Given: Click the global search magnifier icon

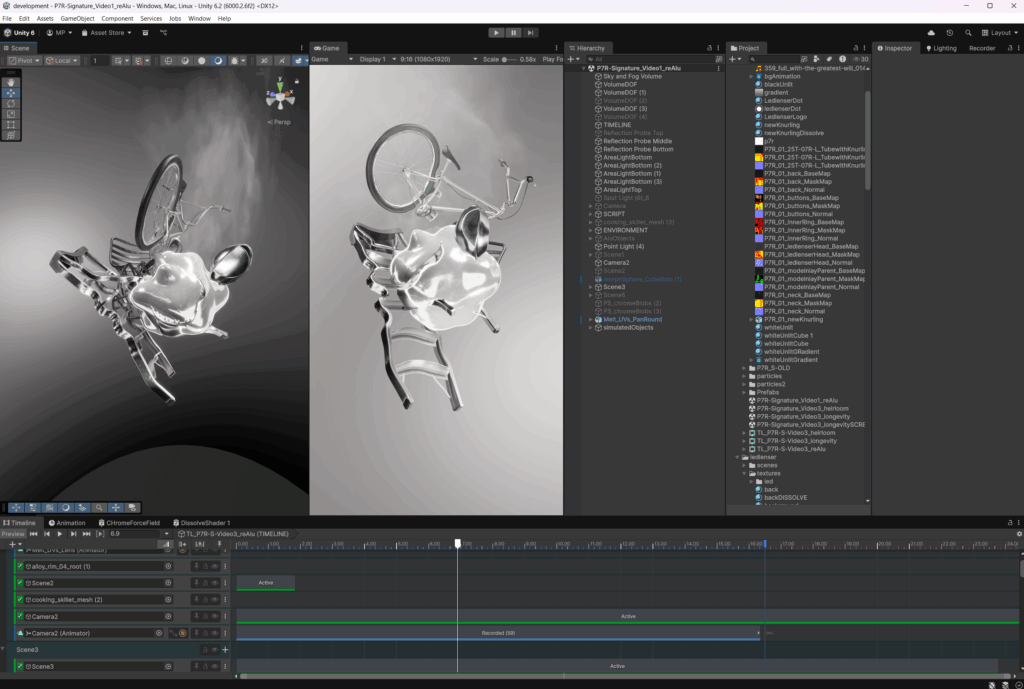Looking at the screenshot, I should coord(968,32).
